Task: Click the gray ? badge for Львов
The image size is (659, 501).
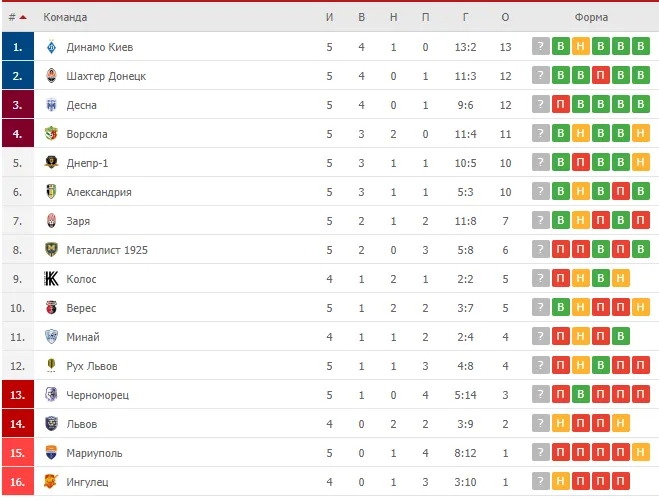Action: (540, 423)
